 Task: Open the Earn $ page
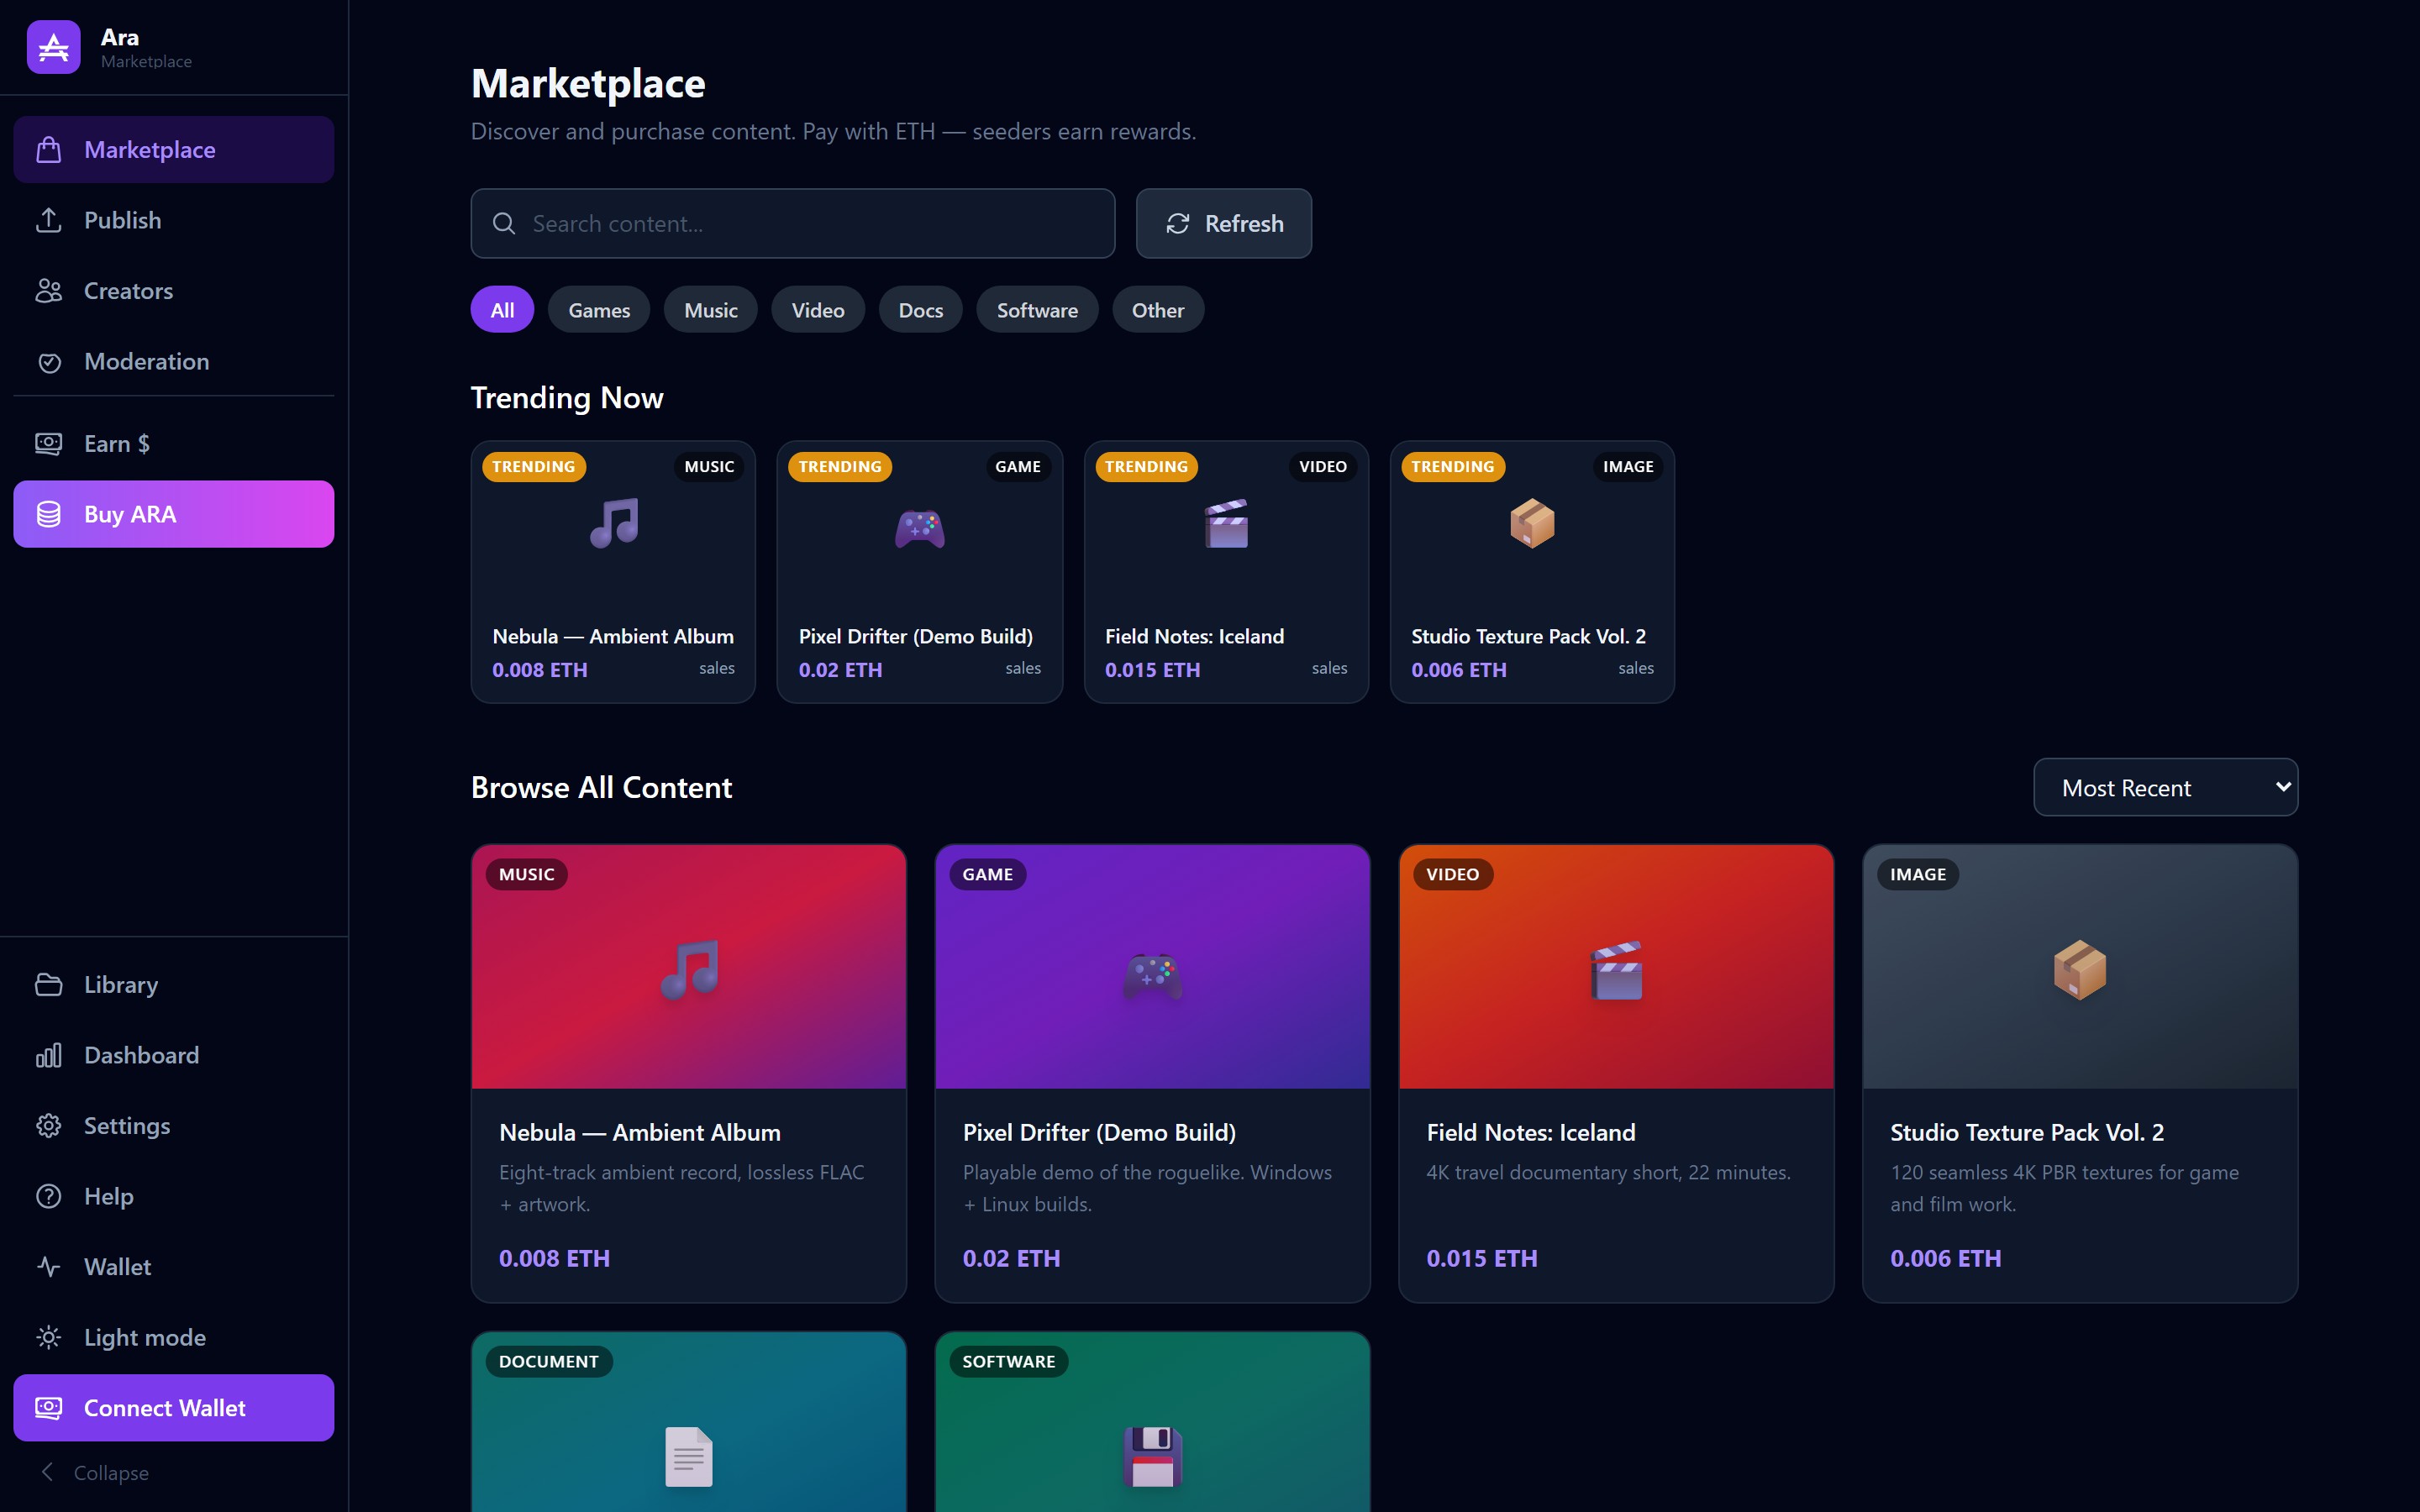pyautogui.click(x=174, y=443)
